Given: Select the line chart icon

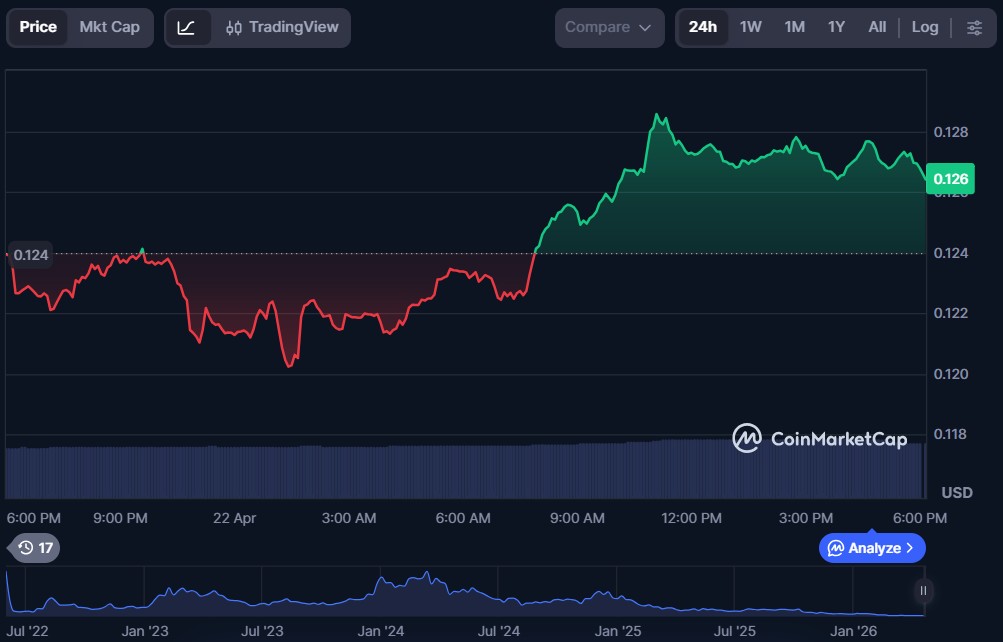Looking at the screenshot, I should point(187,28).
